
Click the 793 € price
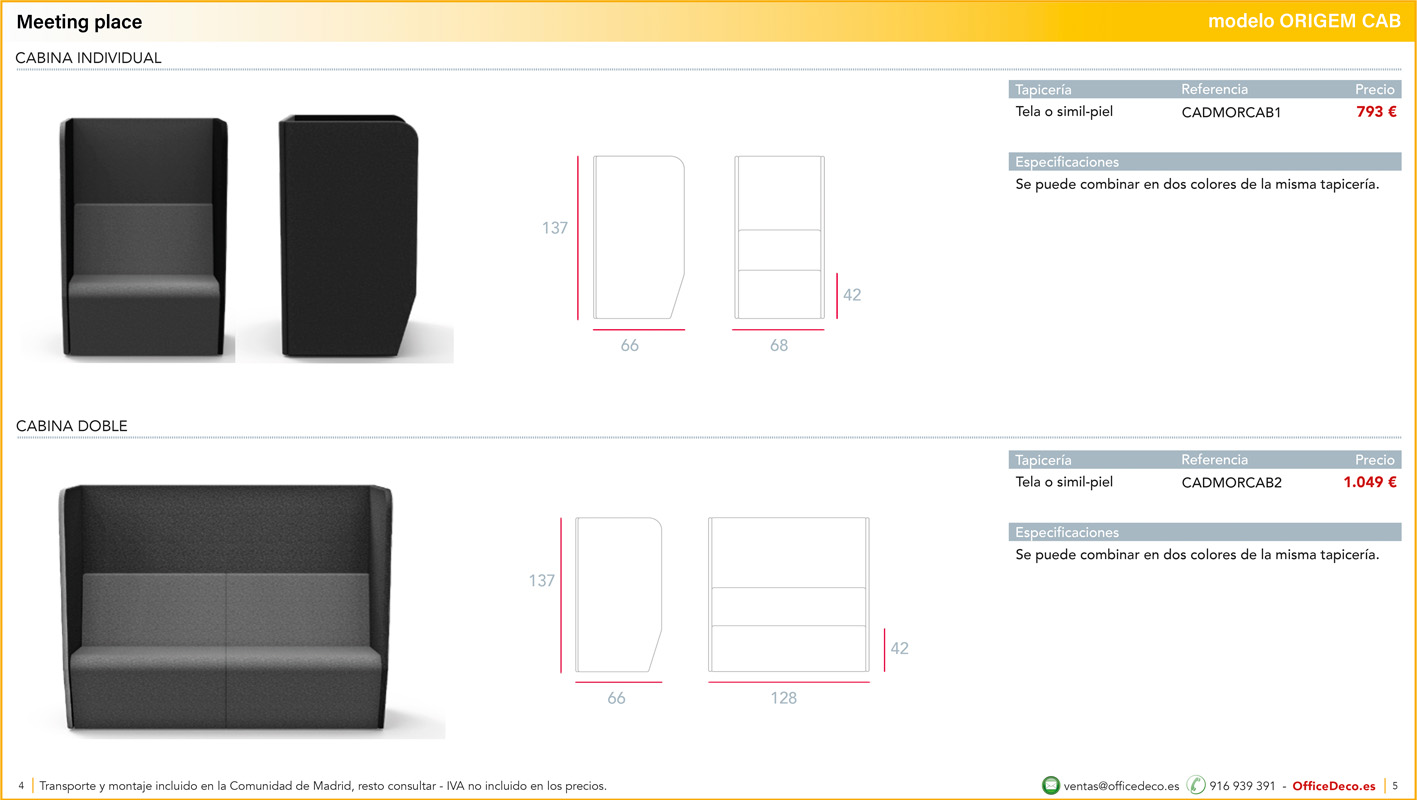[1376, 112]
